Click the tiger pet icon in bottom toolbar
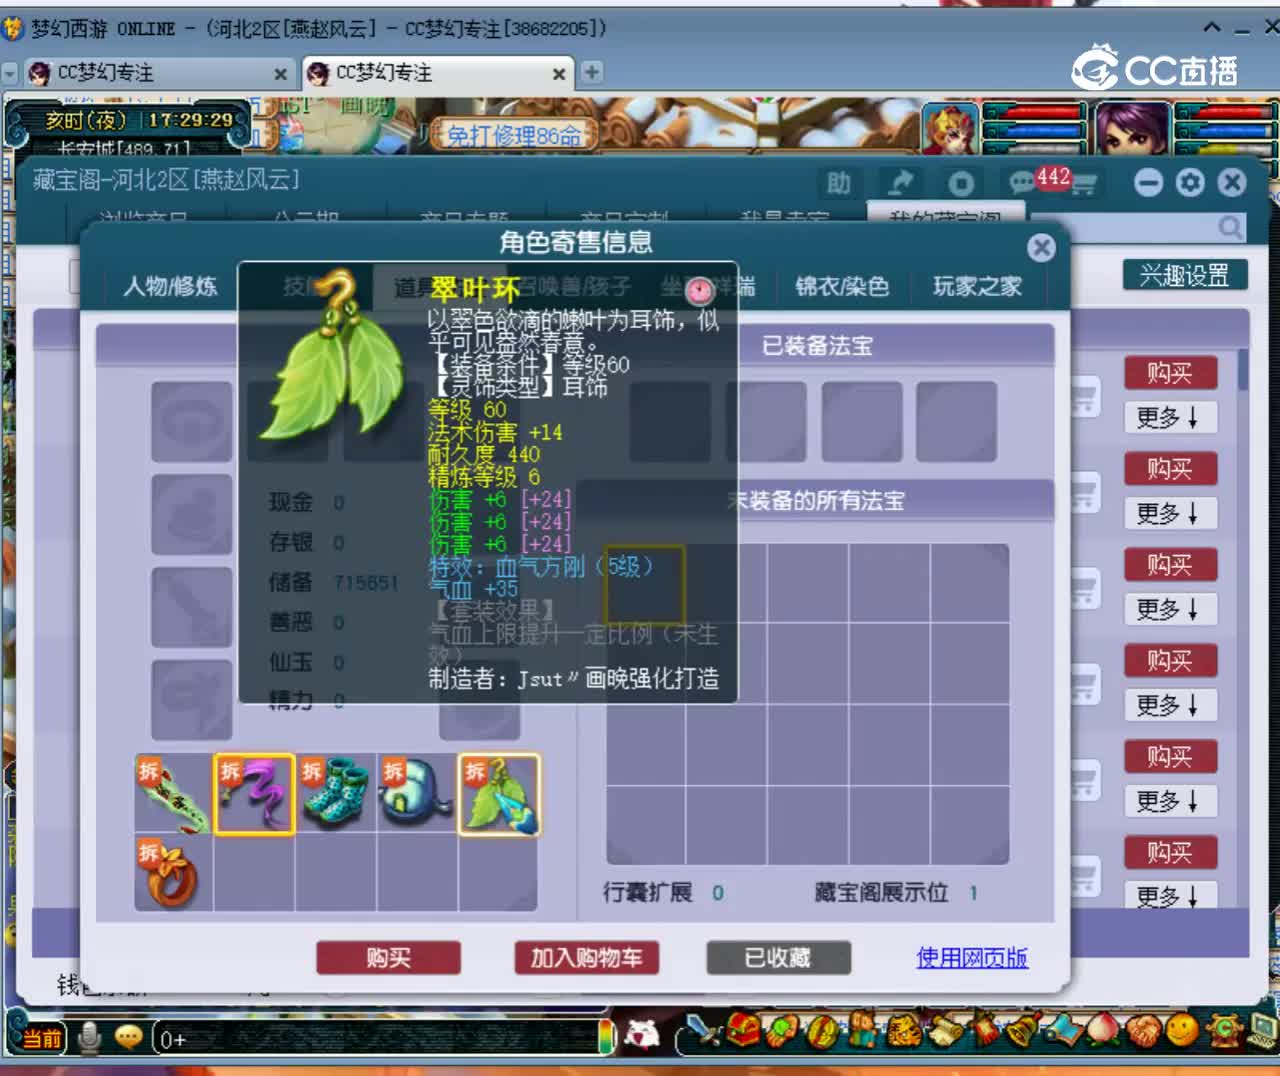This screenshot has height=1076, width=1280. tap(903, 1031)
